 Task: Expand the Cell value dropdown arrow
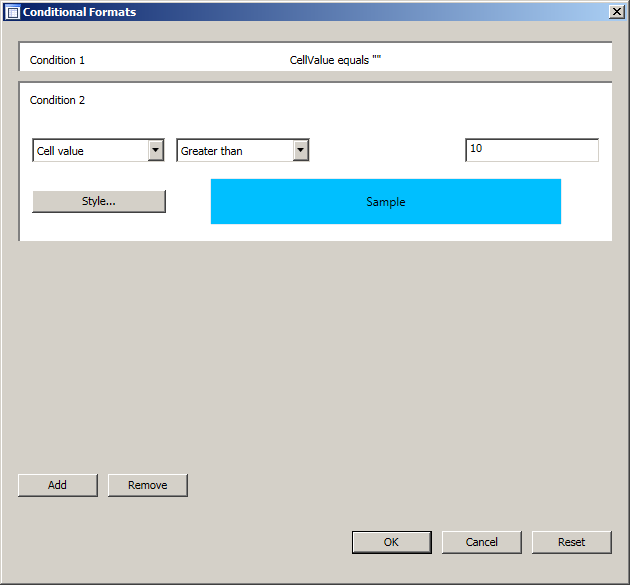click(x=156, y=151)
